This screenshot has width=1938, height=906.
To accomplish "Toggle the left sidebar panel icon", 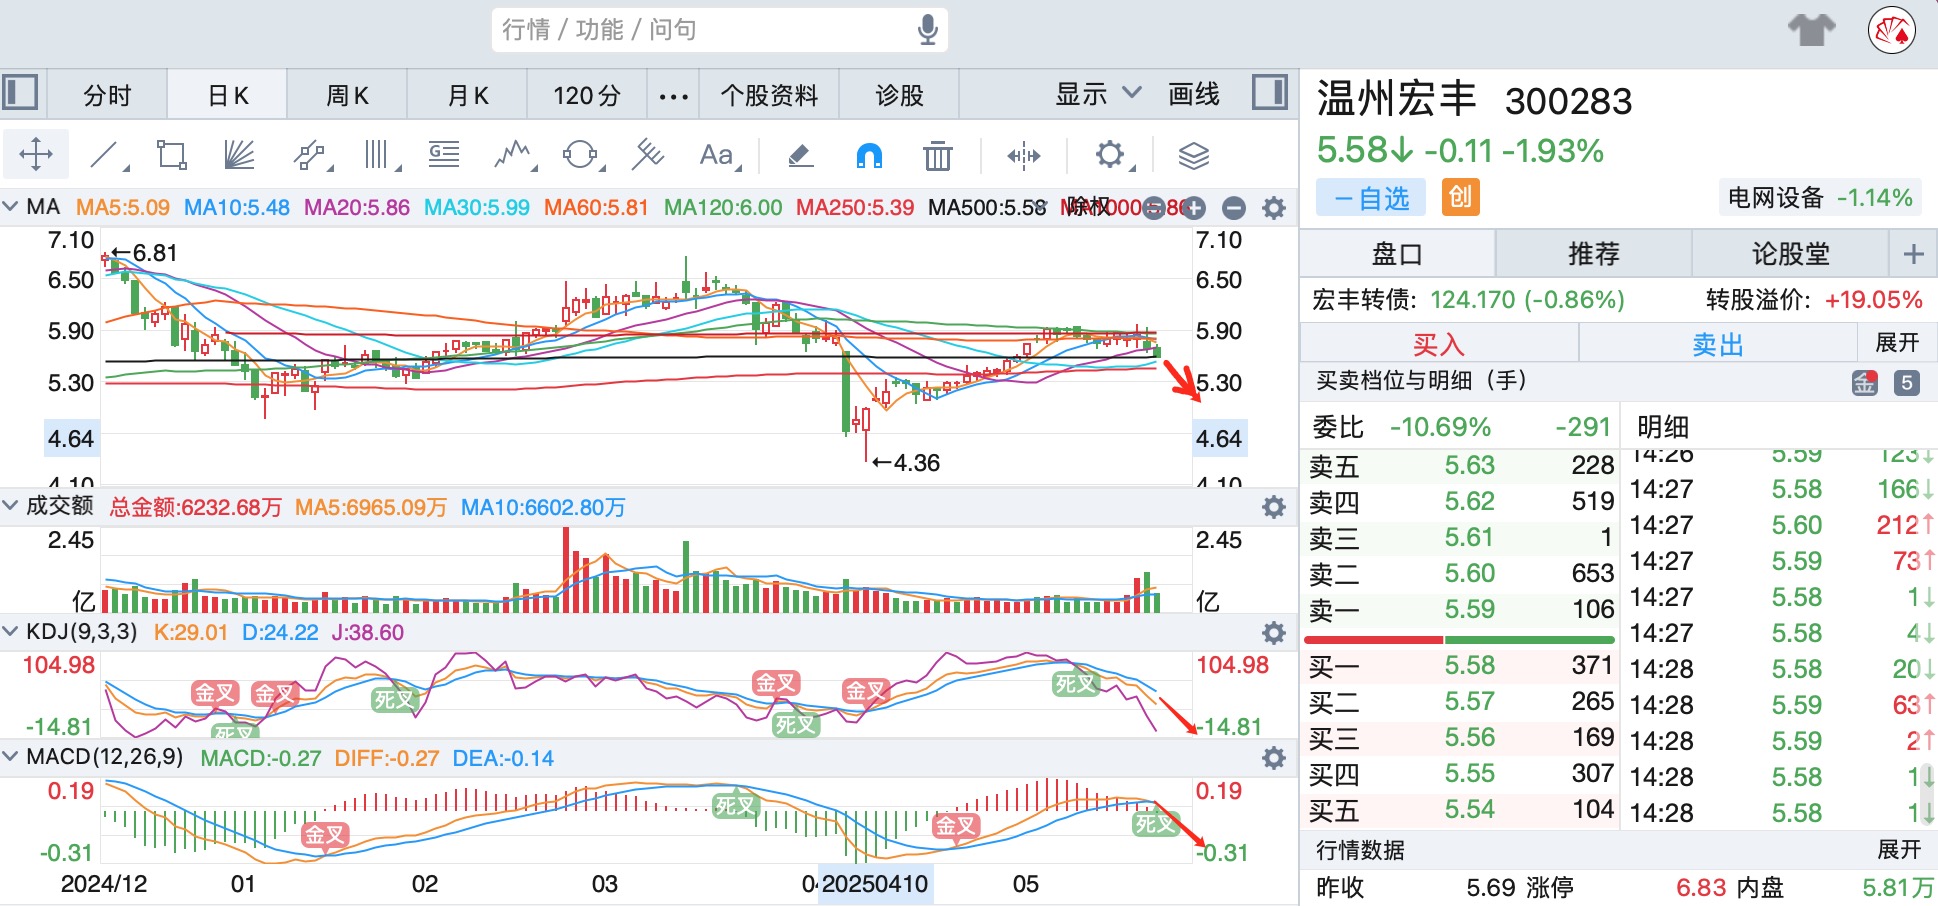I will coord(20,93).
